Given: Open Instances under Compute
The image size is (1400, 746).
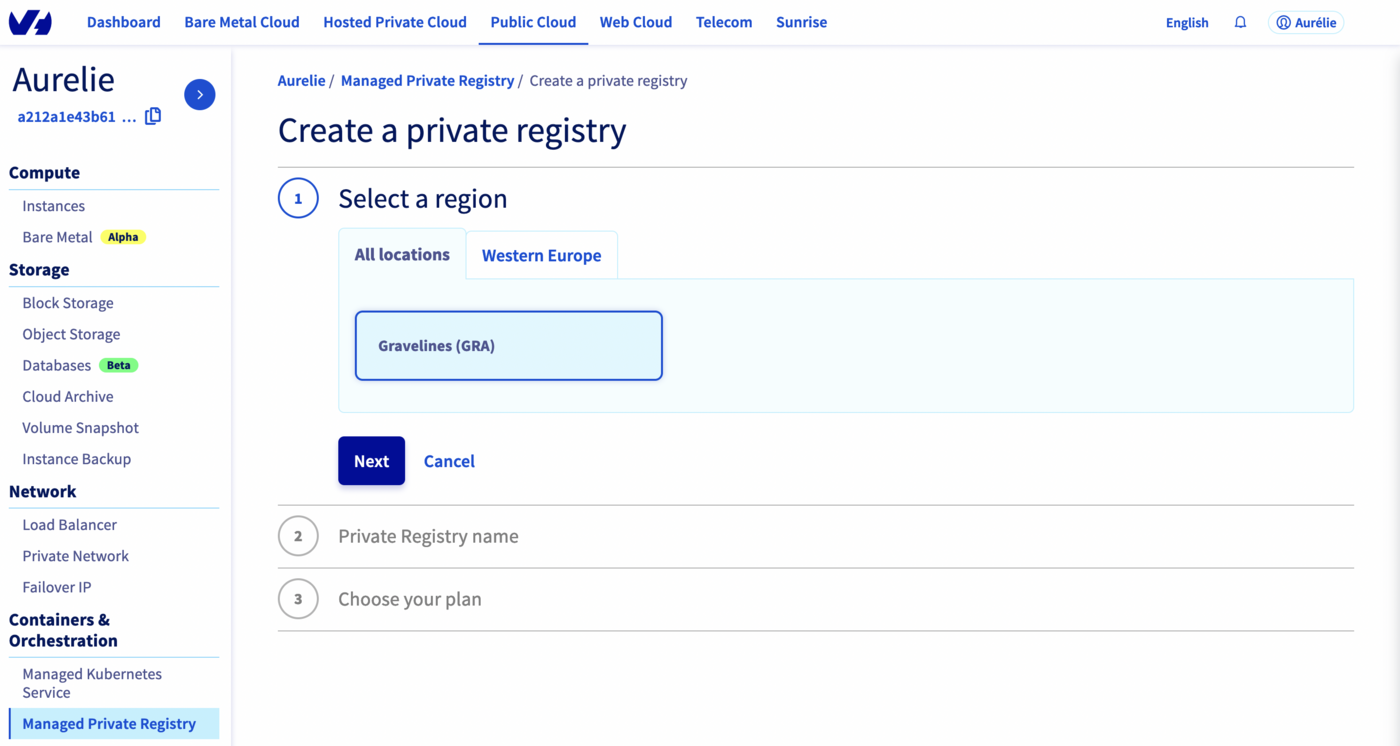Looking at the screenshot, I should (53, 205).
